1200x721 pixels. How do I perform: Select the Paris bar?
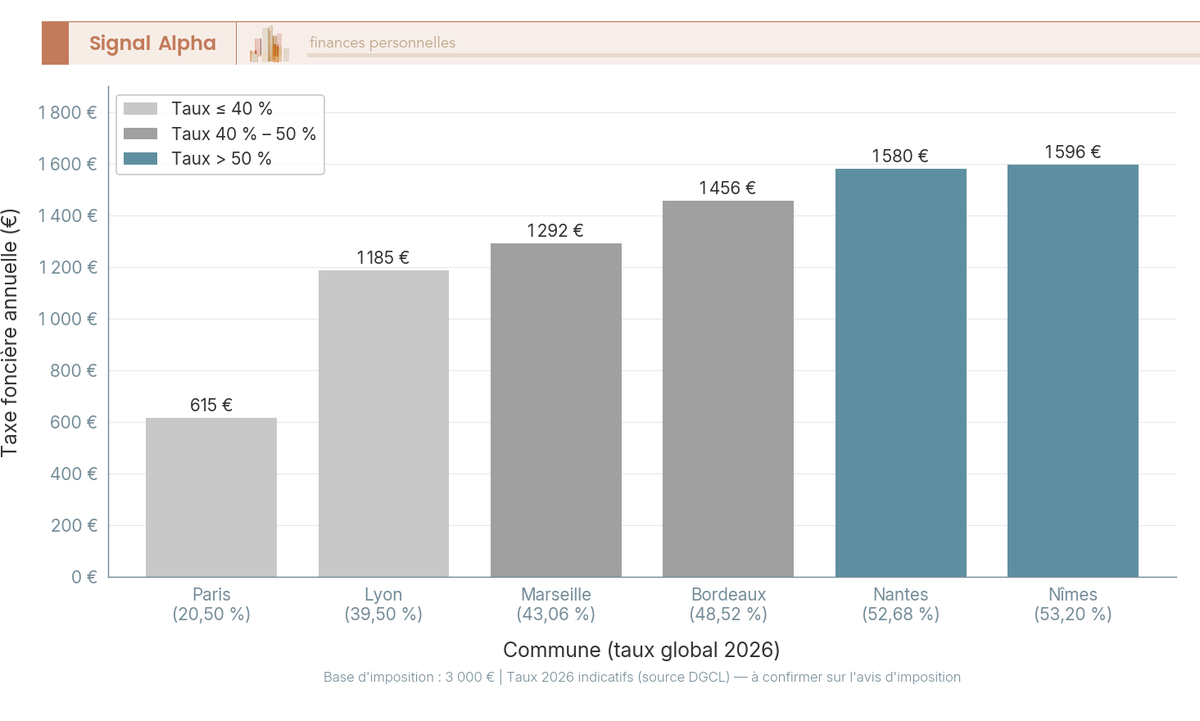[211, 497]
